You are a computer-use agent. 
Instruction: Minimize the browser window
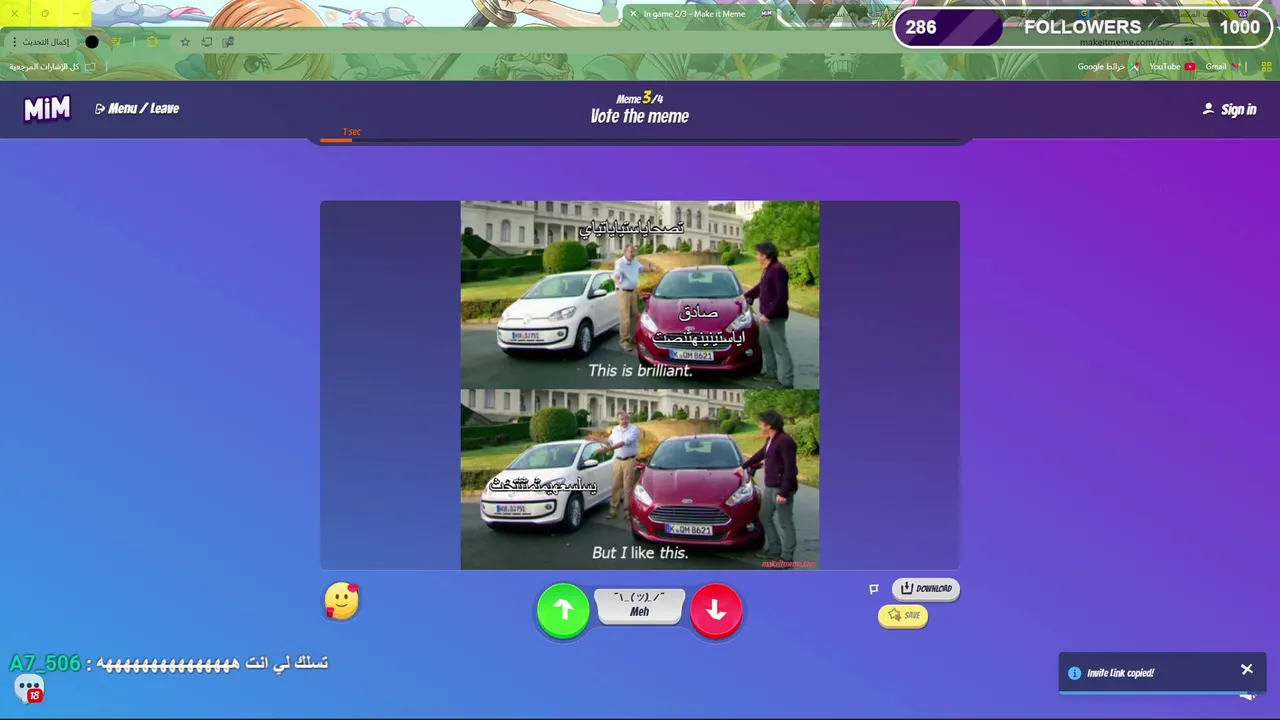coord(76,13)
